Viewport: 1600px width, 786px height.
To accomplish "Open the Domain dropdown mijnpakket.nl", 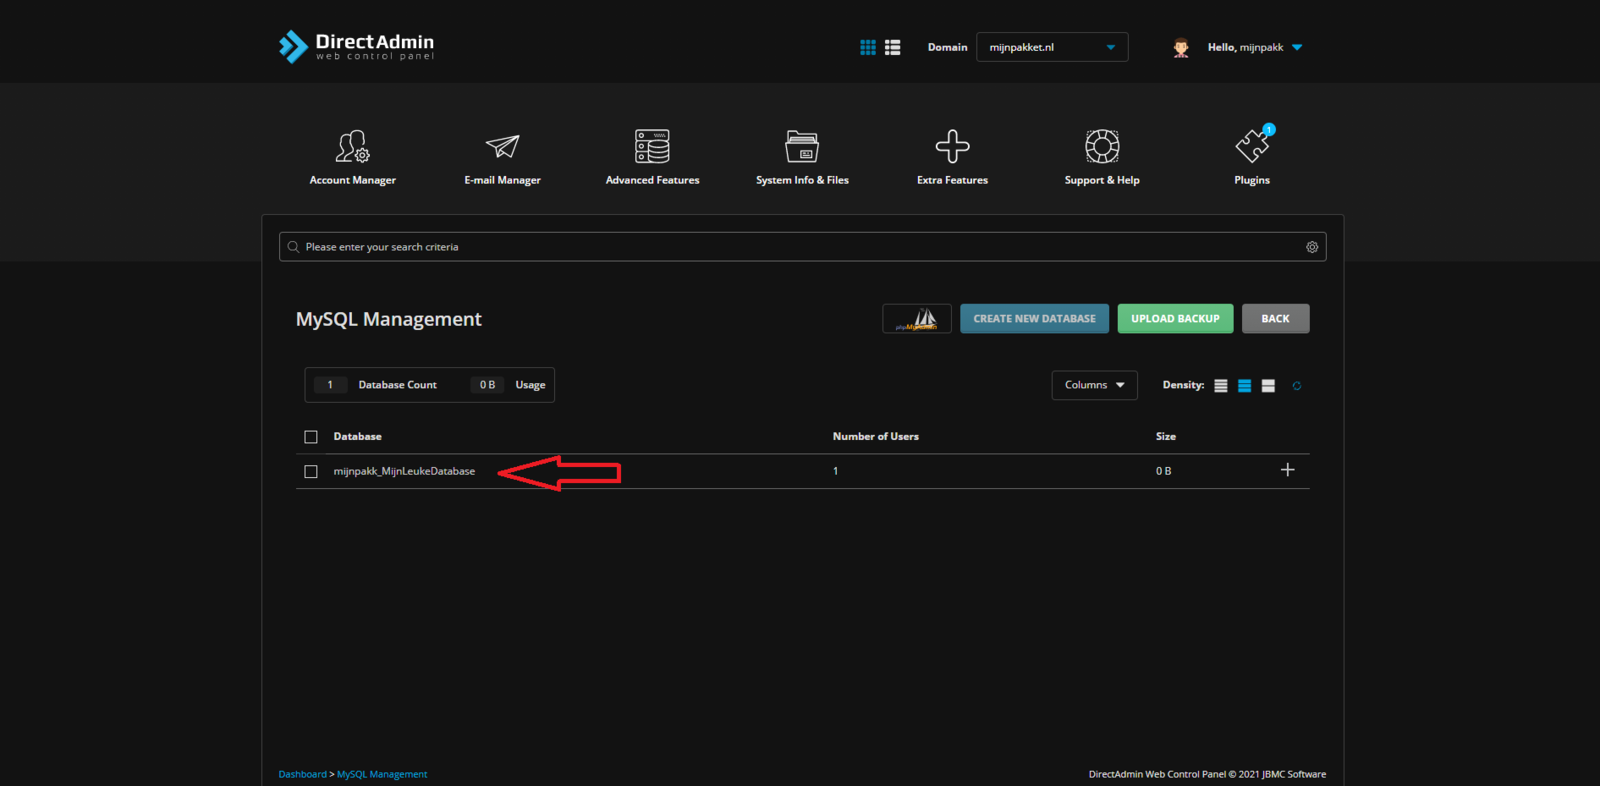I will coord(1052,47).
